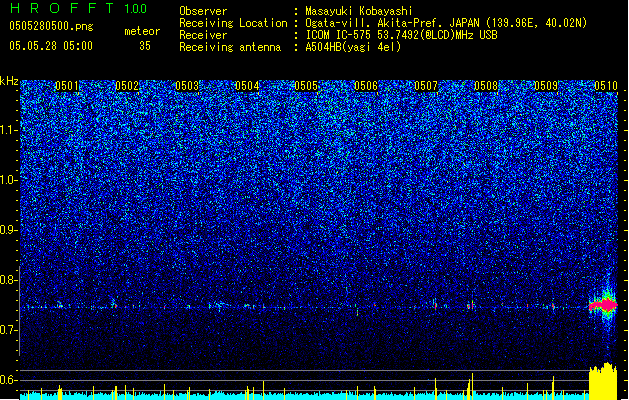629x400 pixels.
Task: Click the 0502 time marker
Action: tap(127, 86)
